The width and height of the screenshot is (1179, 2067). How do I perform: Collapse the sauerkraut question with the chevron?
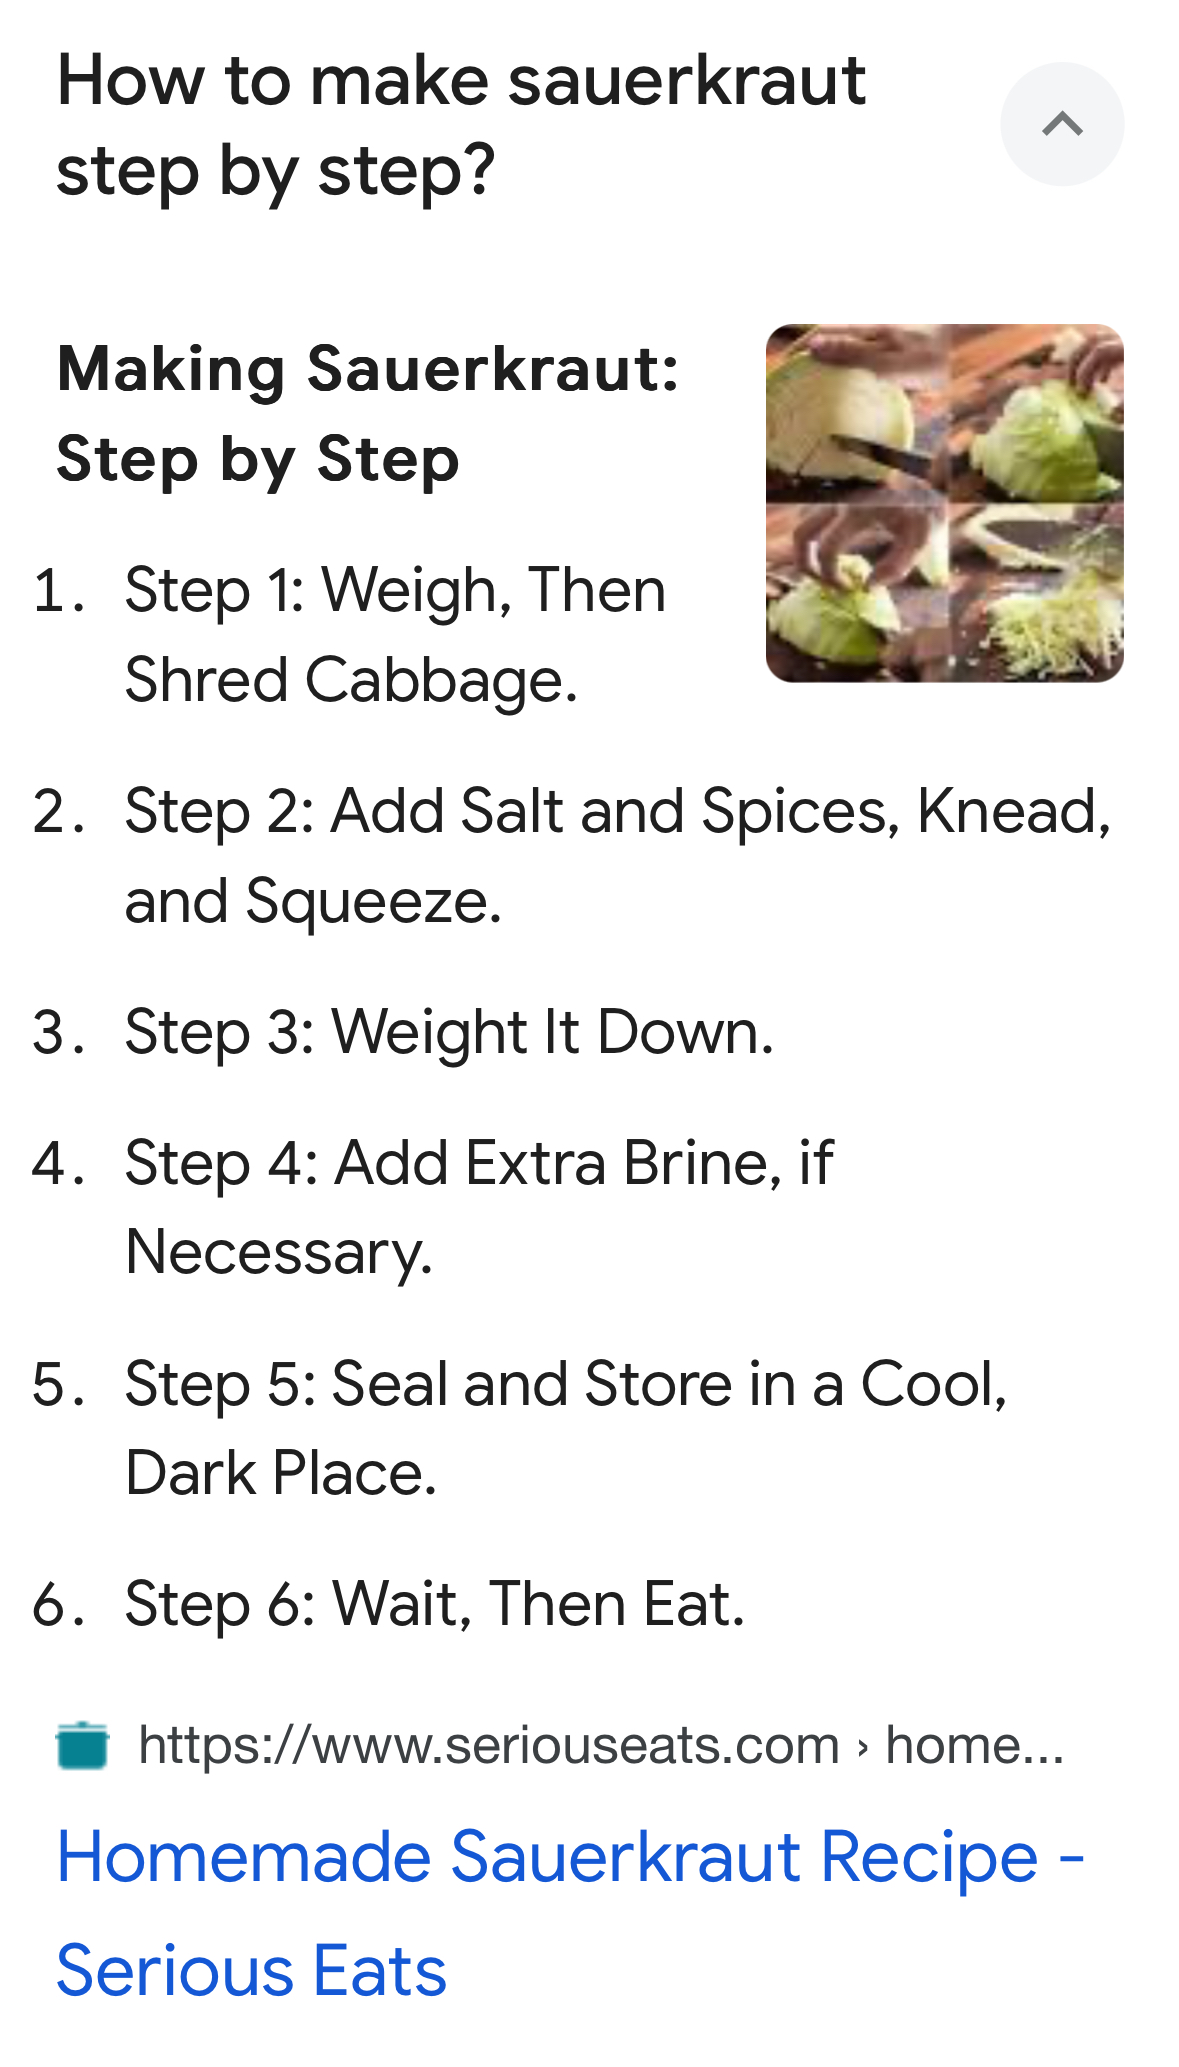coord(1062,124)
